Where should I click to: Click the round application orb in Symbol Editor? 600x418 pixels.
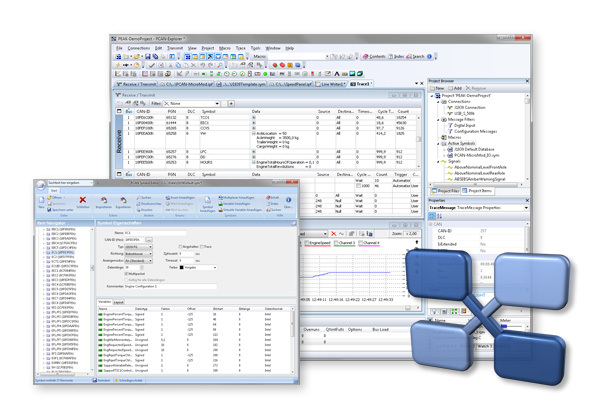click(x=40, y=185)
